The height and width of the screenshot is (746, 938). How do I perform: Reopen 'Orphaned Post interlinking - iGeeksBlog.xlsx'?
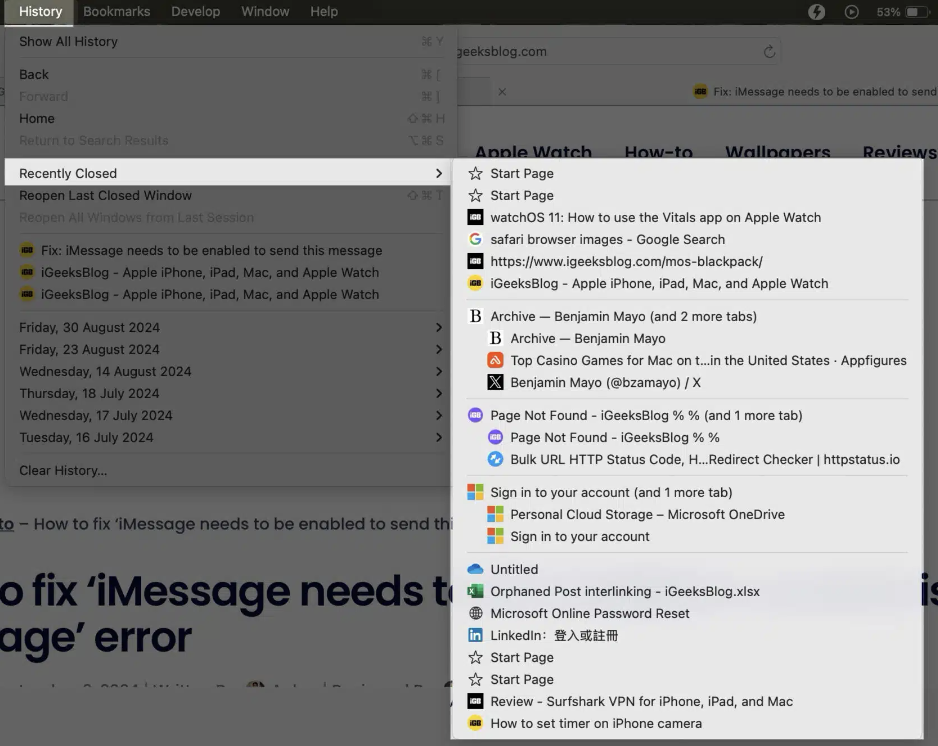pos(687,591)
